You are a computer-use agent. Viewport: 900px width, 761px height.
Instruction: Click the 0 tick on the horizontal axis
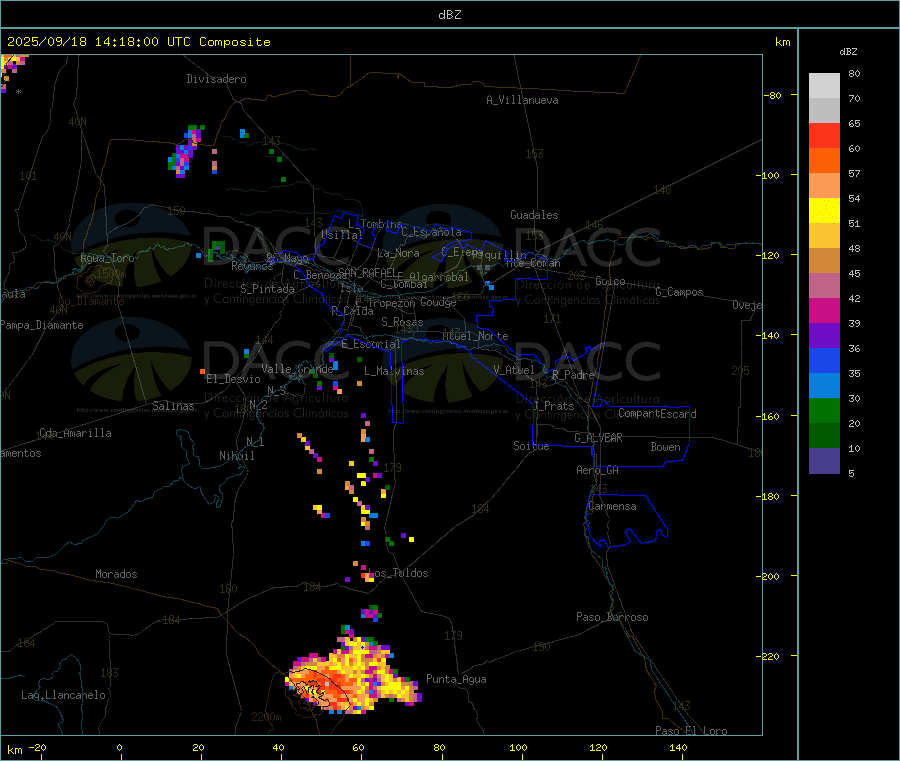[119, 747]
